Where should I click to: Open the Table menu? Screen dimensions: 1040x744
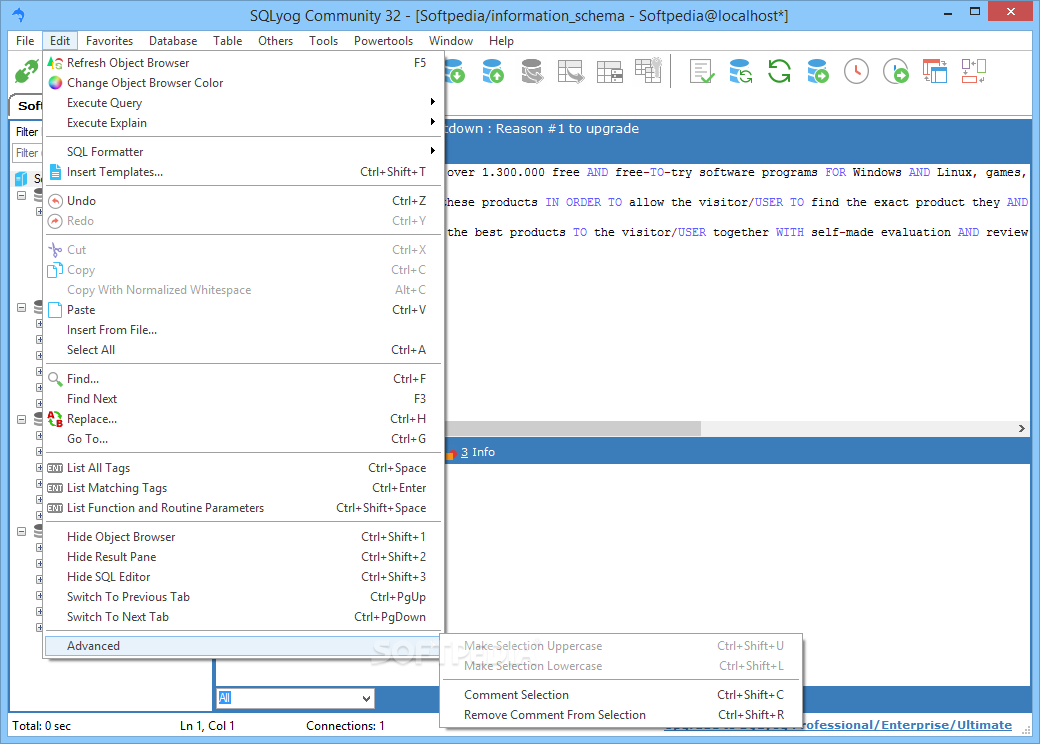228,41
